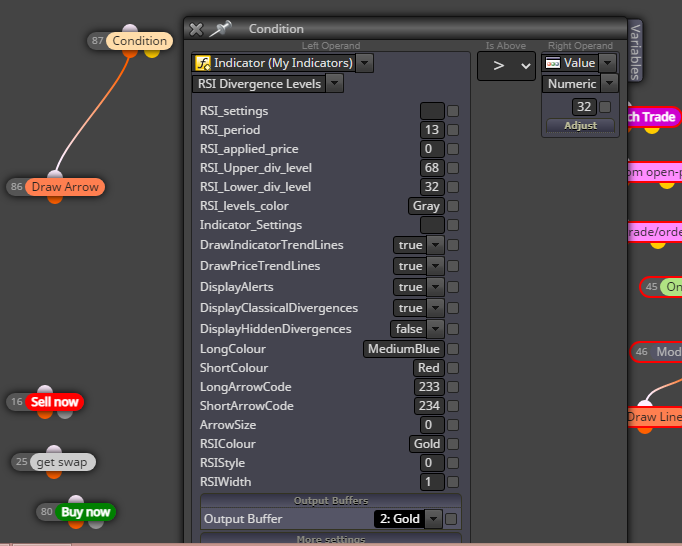682x546 pixels.
Task: Click the Indicator function icon in left operand
Action: [x=203, y=63]
